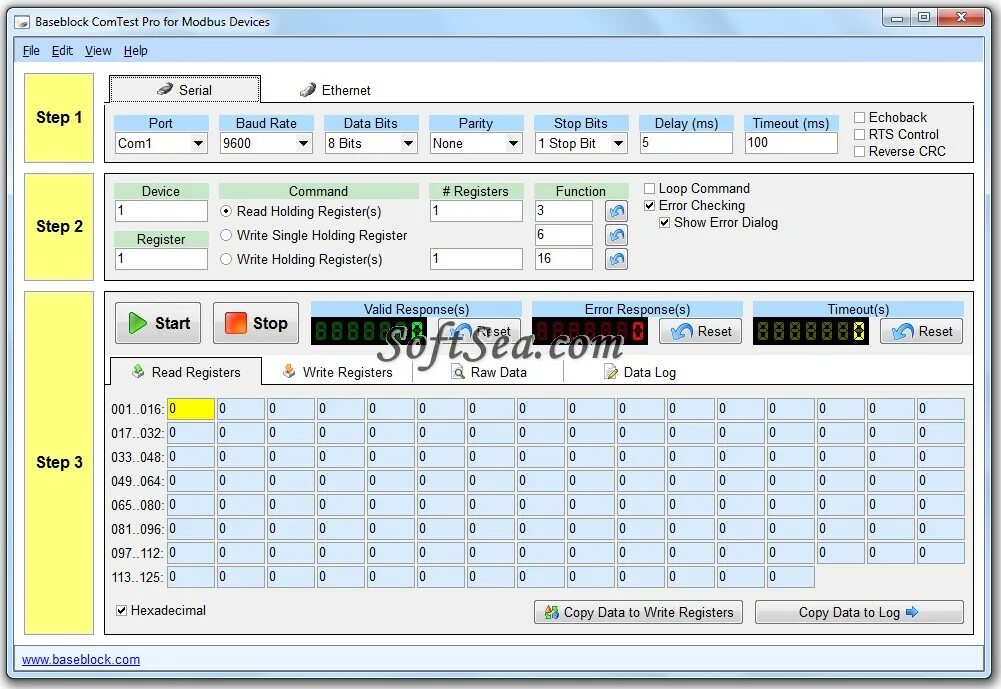
Task: Open the Data Bits dropdown
Action: tap(371, 143)
